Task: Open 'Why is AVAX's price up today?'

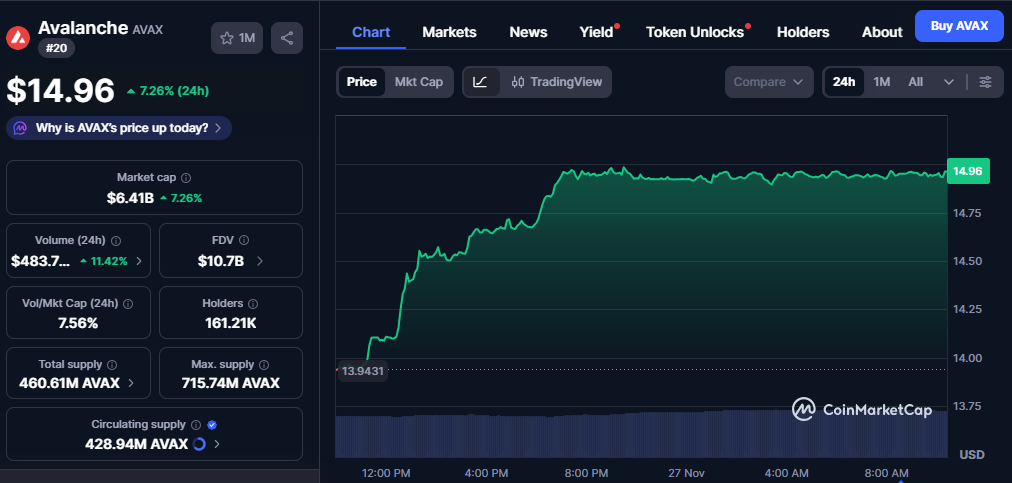Action: tap(119, 128)
